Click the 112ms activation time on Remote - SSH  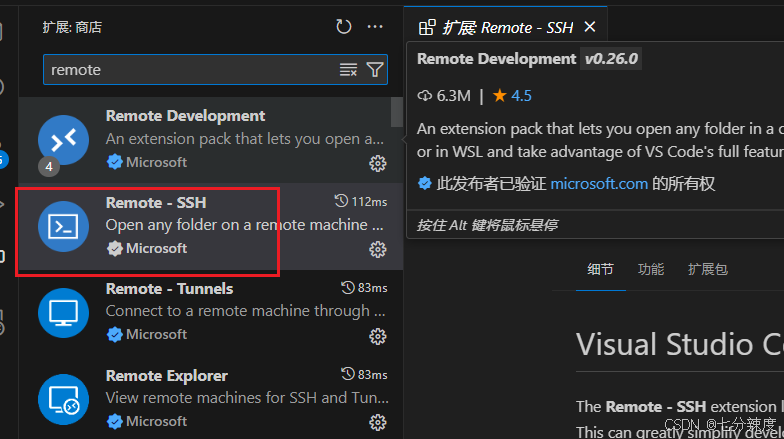point(369,202)
